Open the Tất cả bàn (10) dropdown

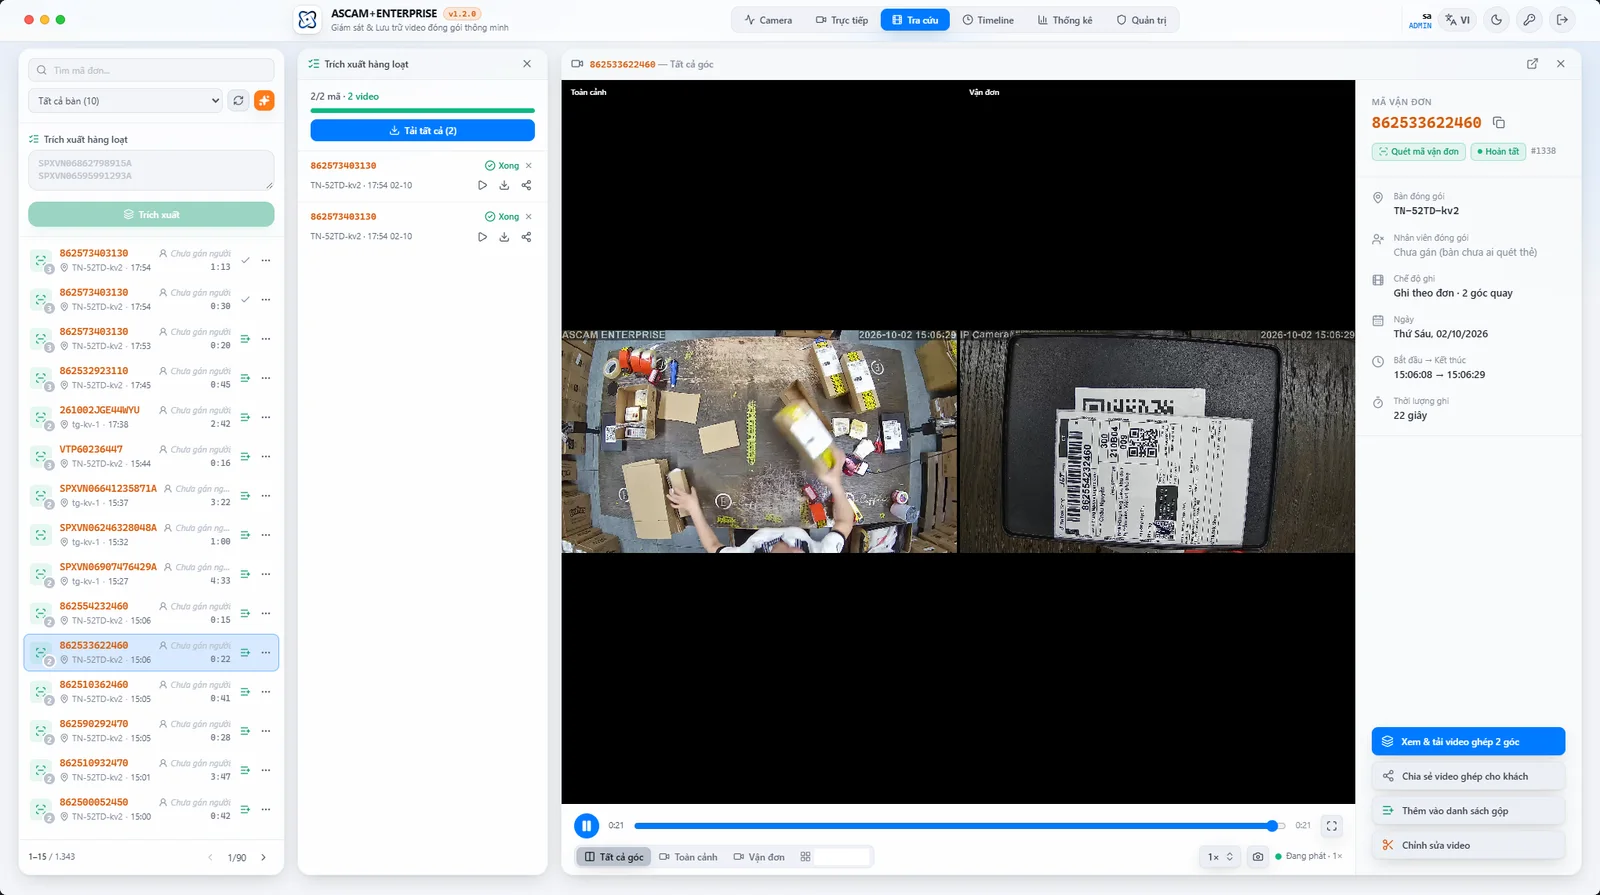[x=126, y=101]
